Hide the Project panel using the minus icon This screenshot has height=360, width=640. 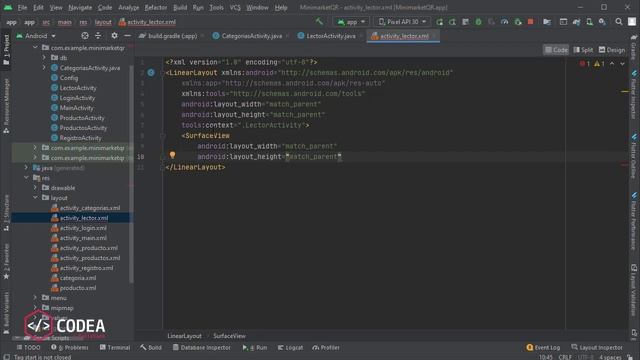[x=127, y=36]
